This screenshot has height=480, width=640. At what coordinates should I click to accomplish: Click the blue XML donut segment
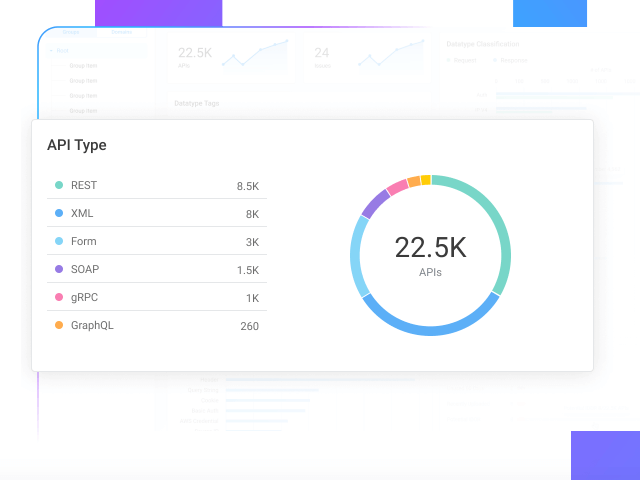tap(430, 331)
